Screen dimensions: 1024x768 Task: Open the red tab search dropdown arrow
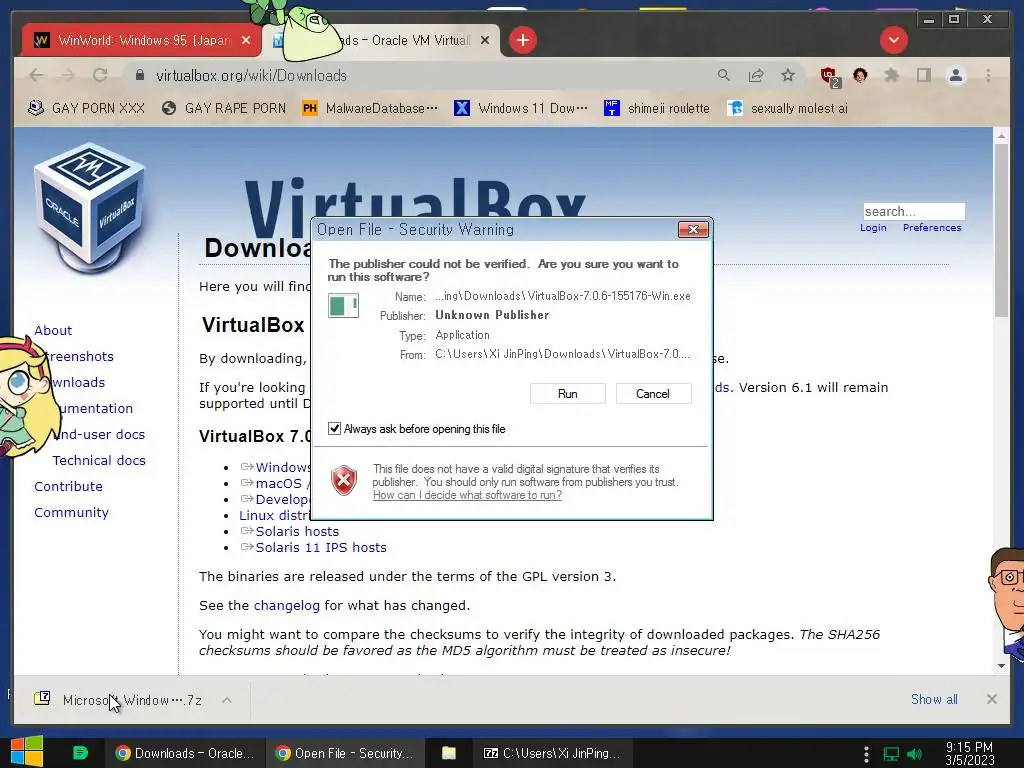pyautogui.click(x=893, y=40)
